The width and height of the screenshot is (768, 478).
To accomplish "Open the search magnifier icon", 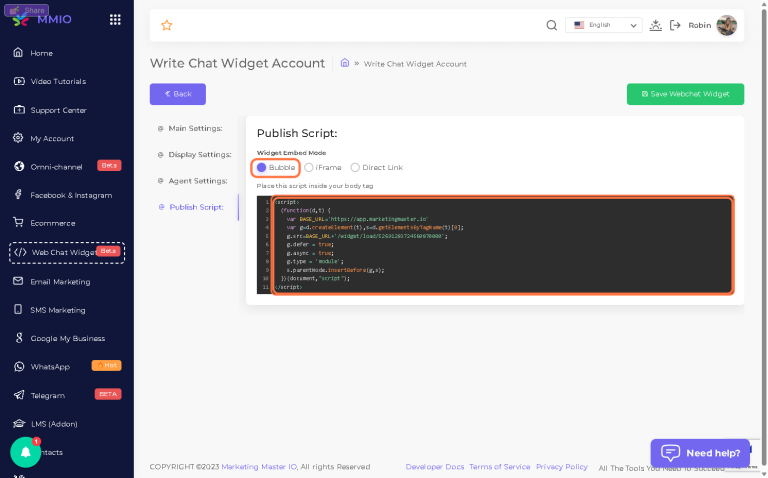I will click(552, 25).
